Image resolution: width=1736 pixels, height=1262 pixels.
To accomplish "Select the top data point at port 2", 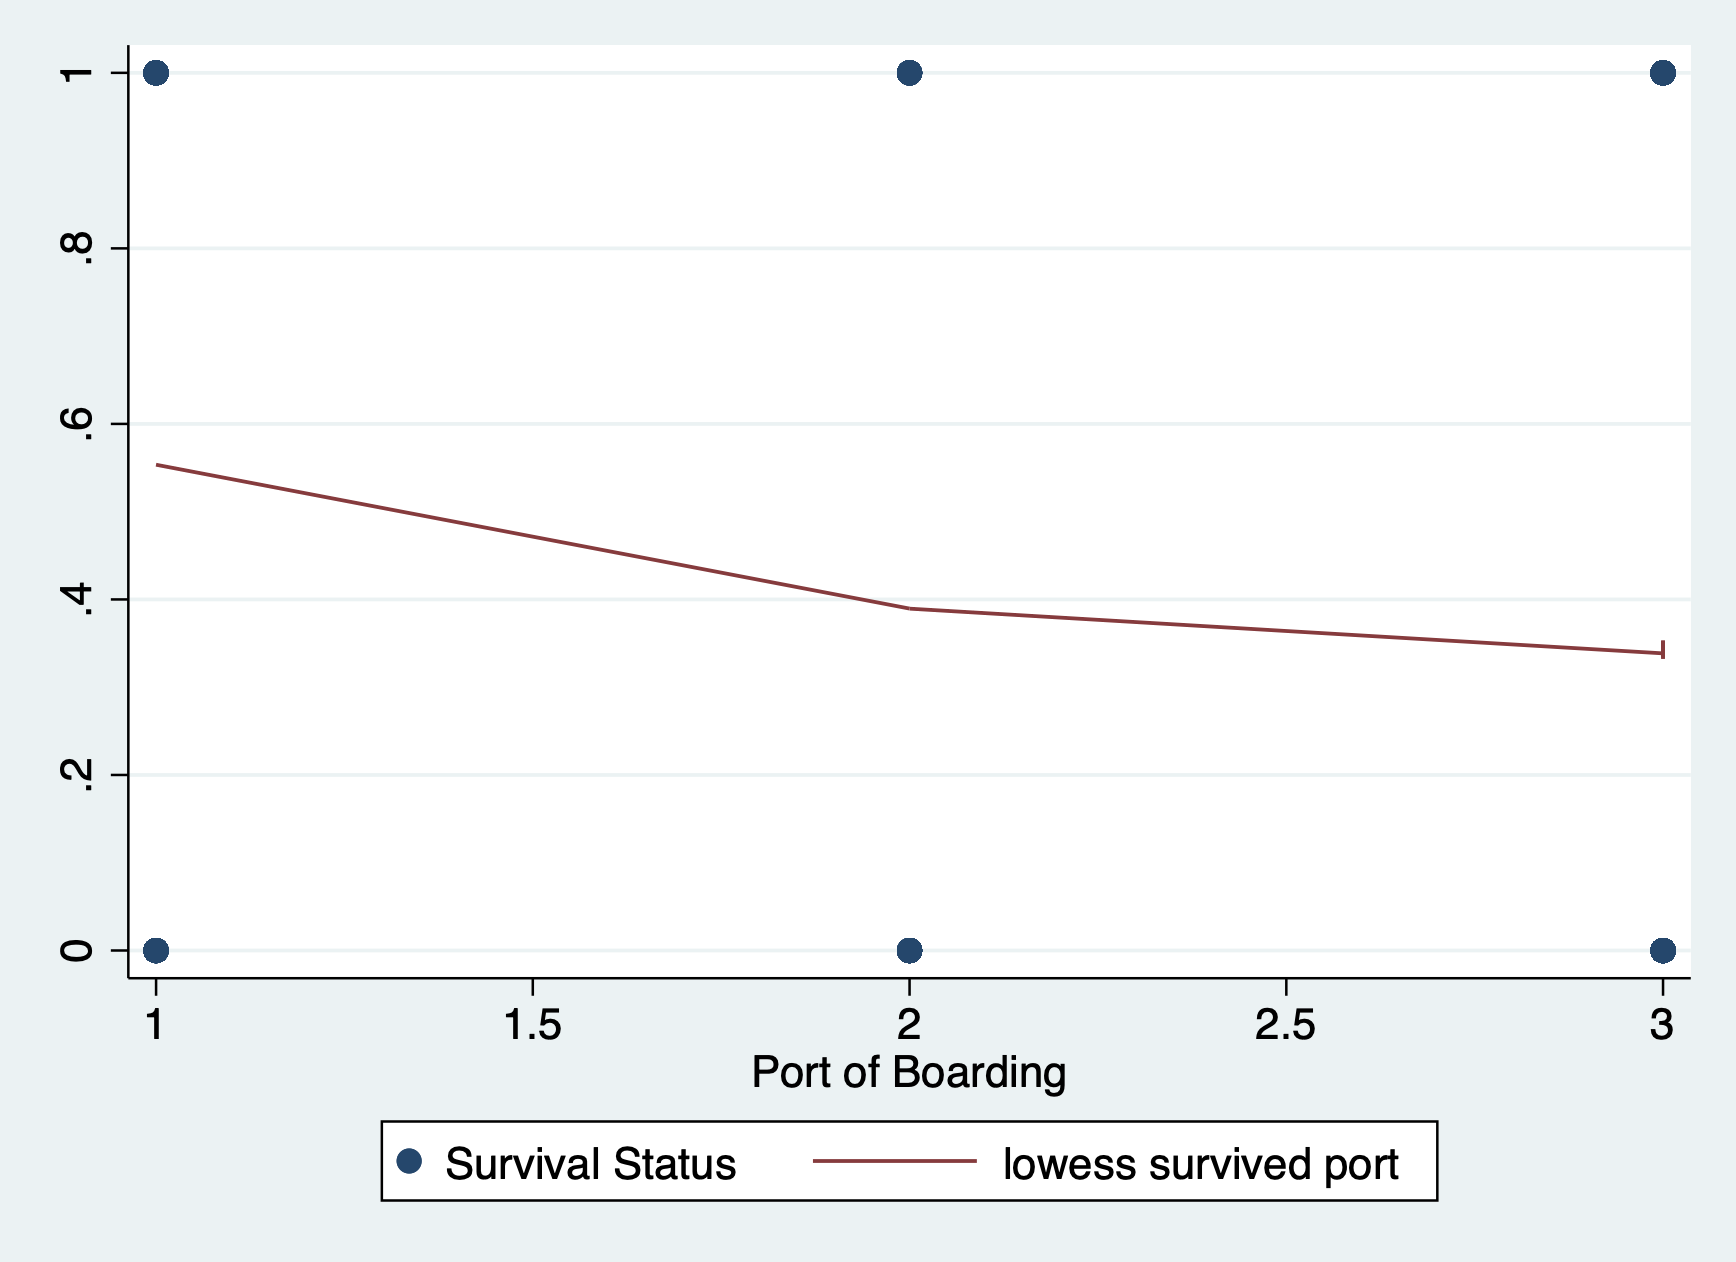I will click(x=909, y=73).
